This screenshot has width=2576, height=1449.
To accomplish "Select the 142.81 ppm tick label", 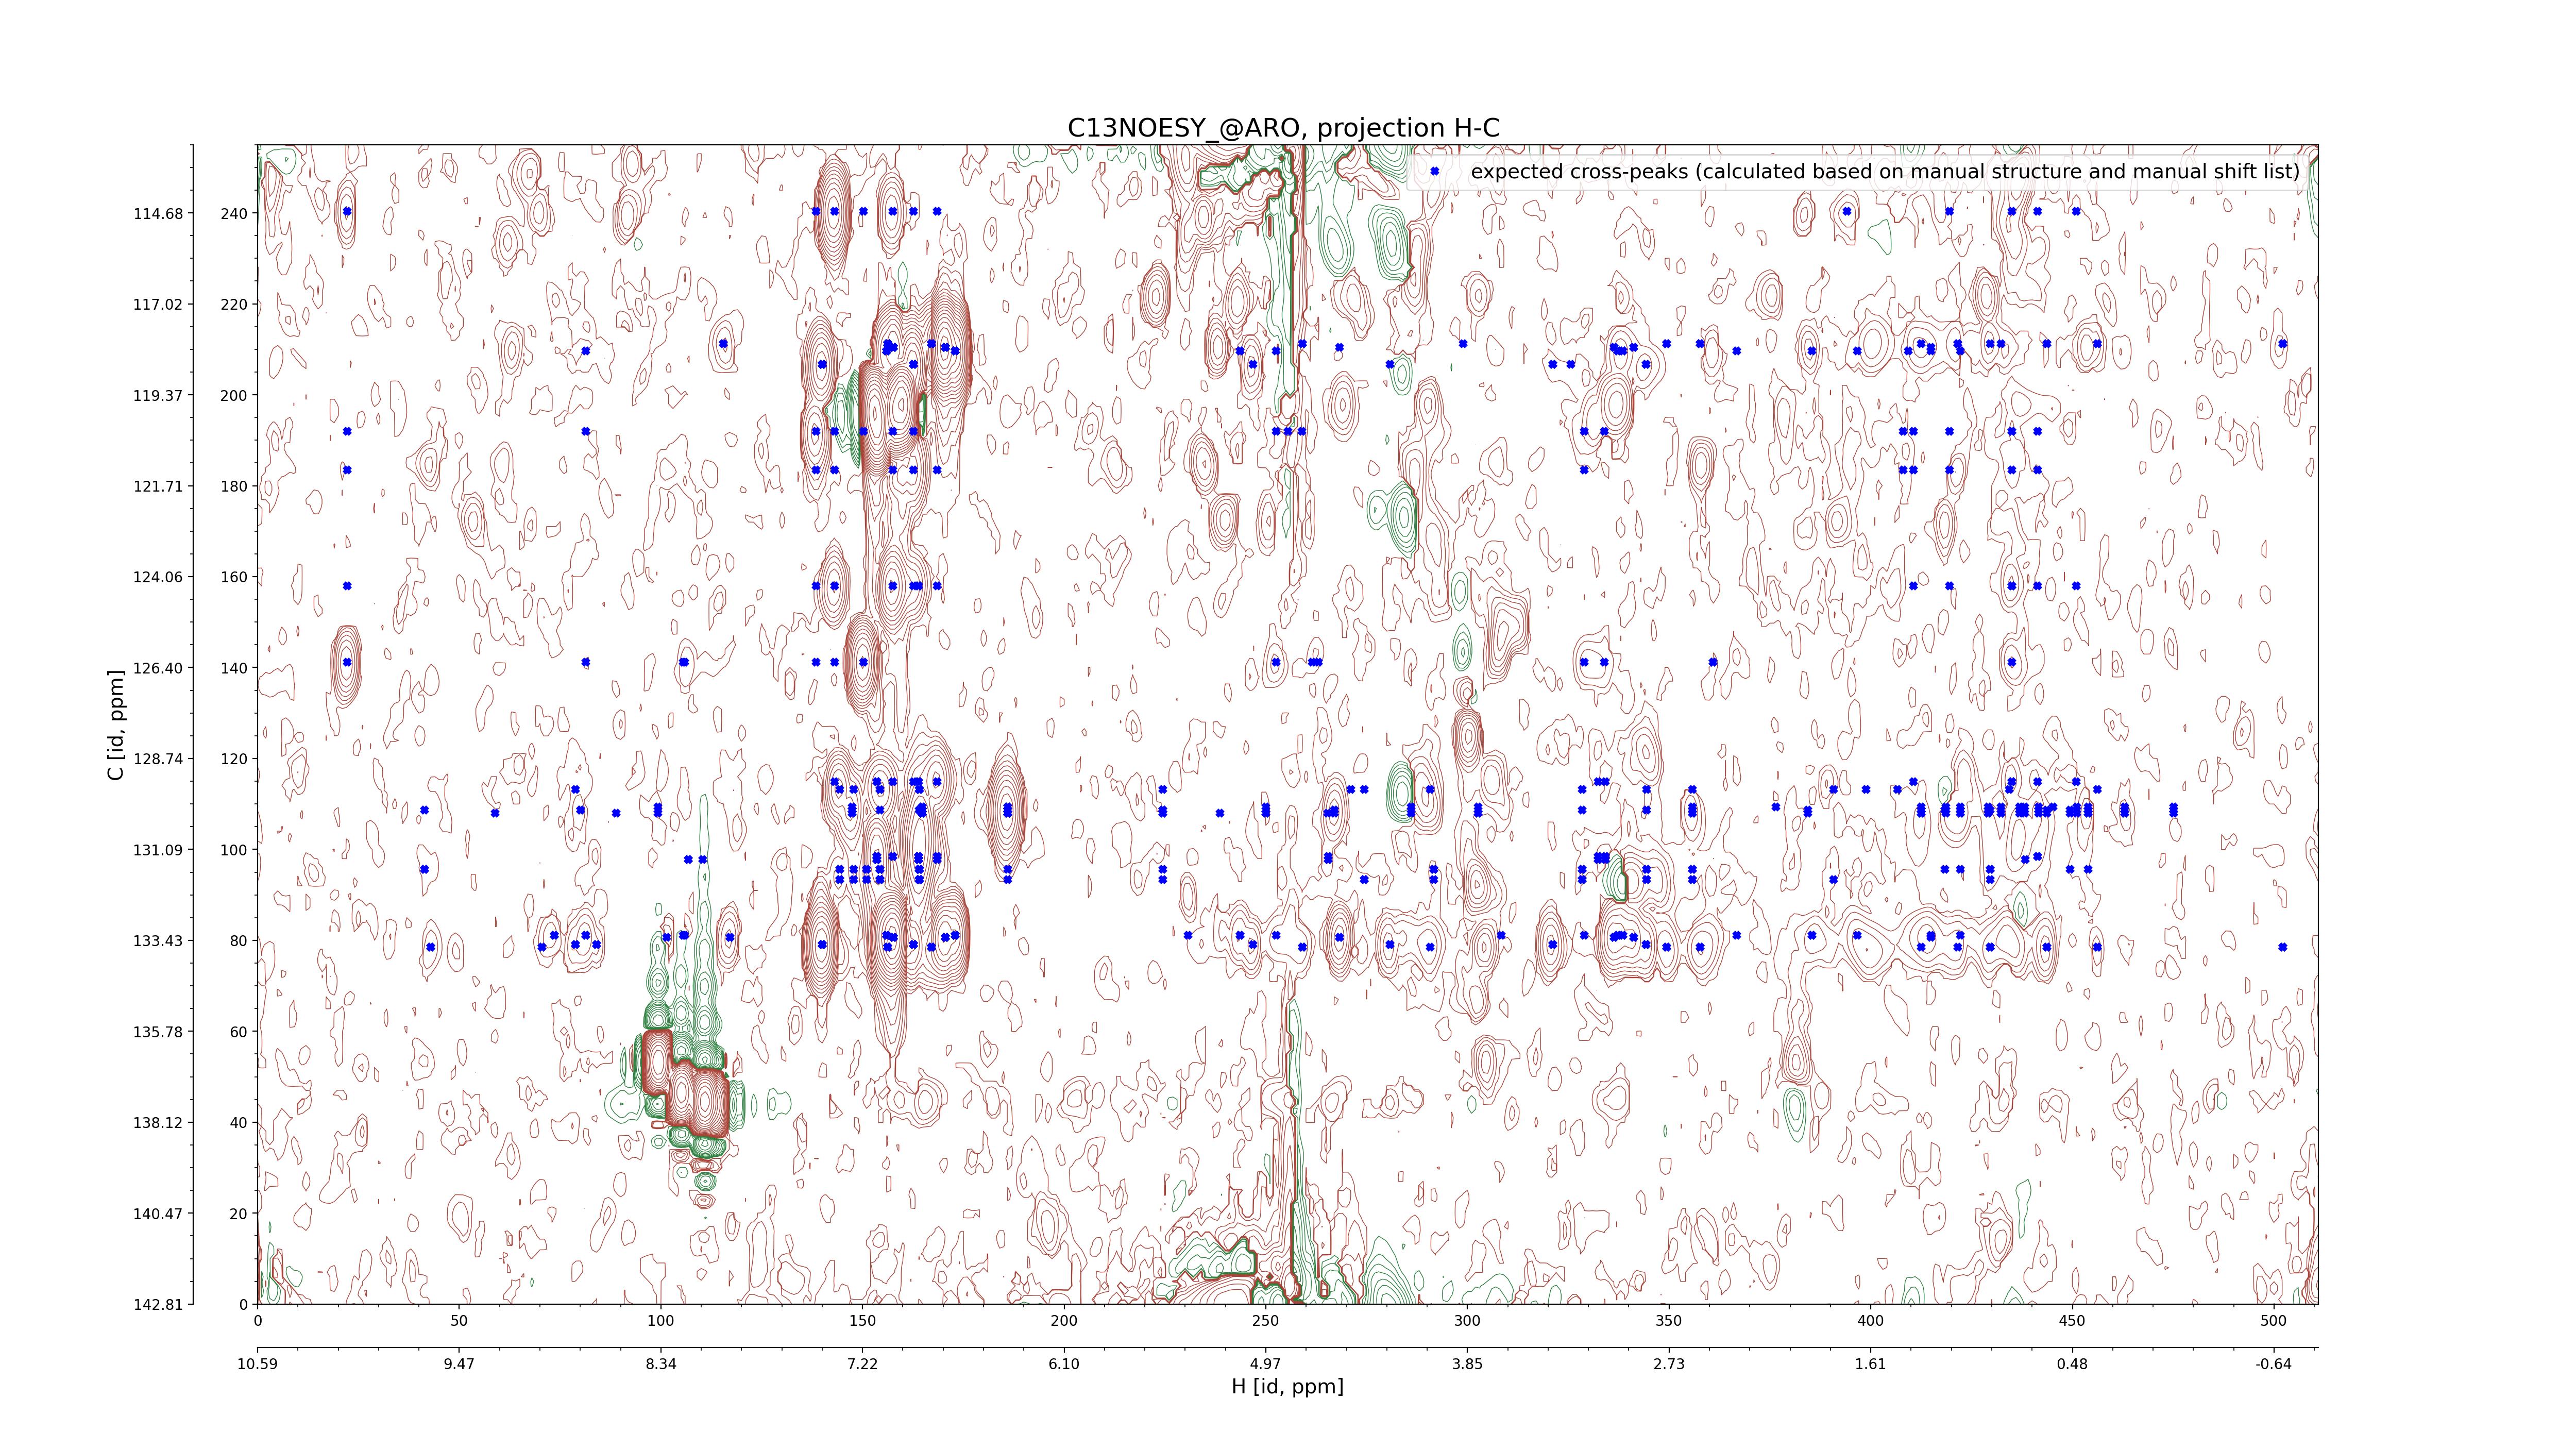I will (x=158, y=1304).
